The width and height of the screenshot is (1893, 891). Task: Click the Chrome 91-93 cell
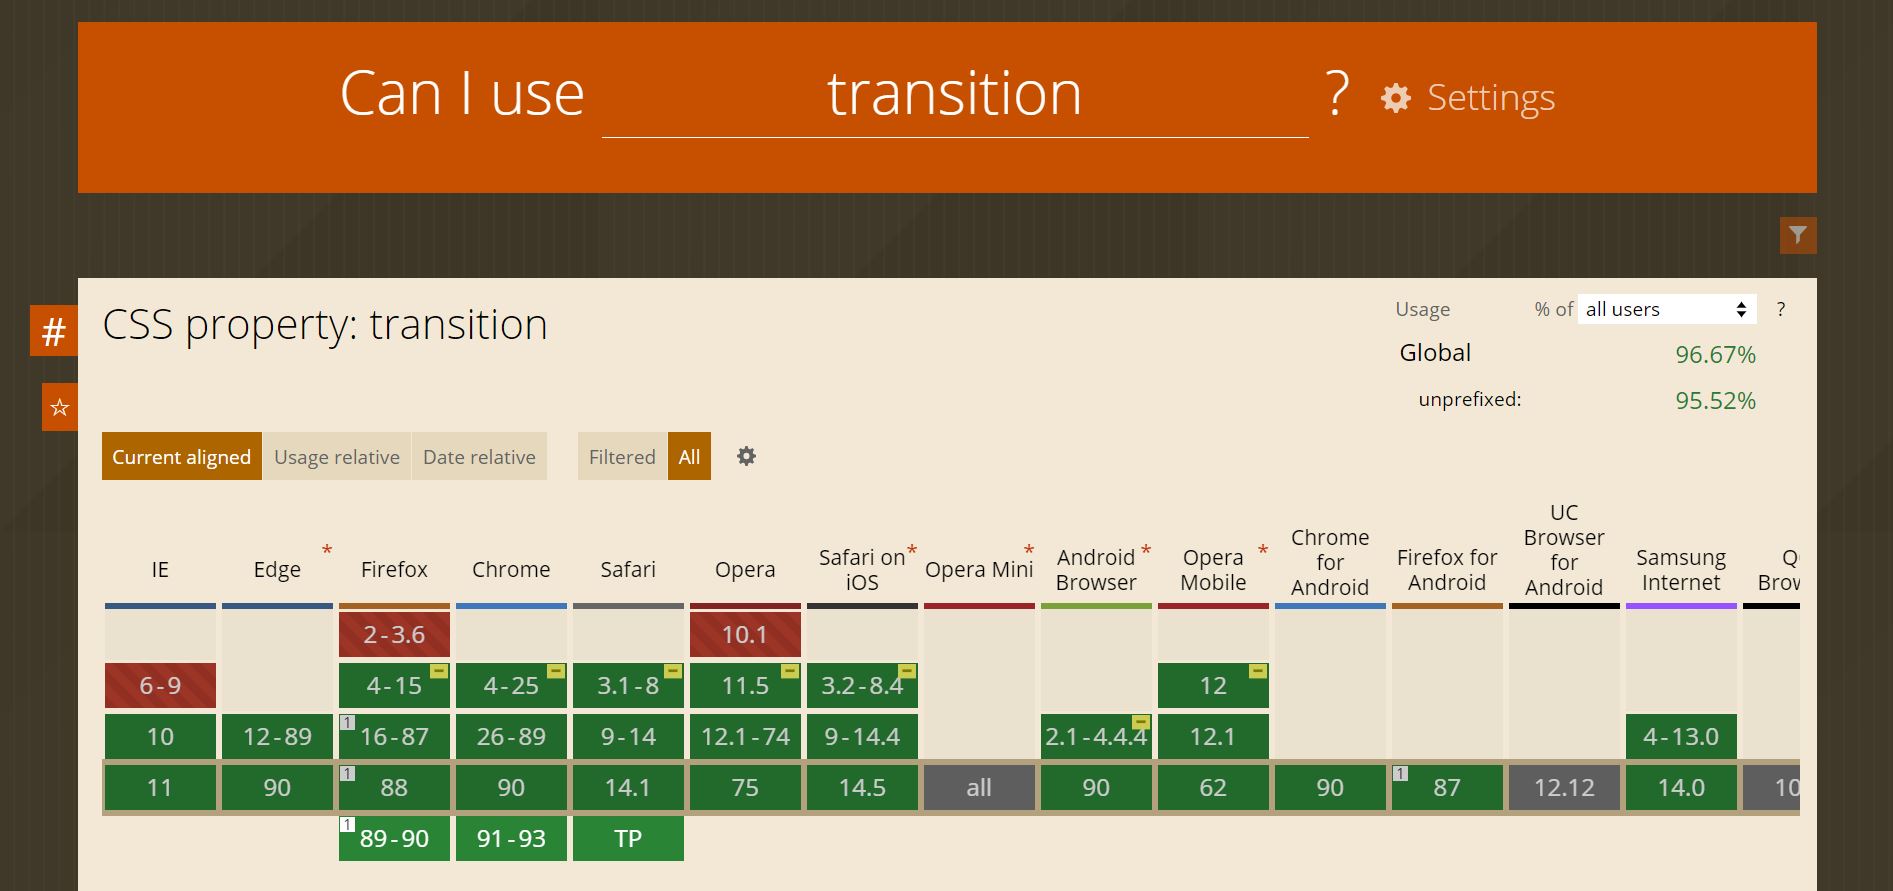(511, 838)
